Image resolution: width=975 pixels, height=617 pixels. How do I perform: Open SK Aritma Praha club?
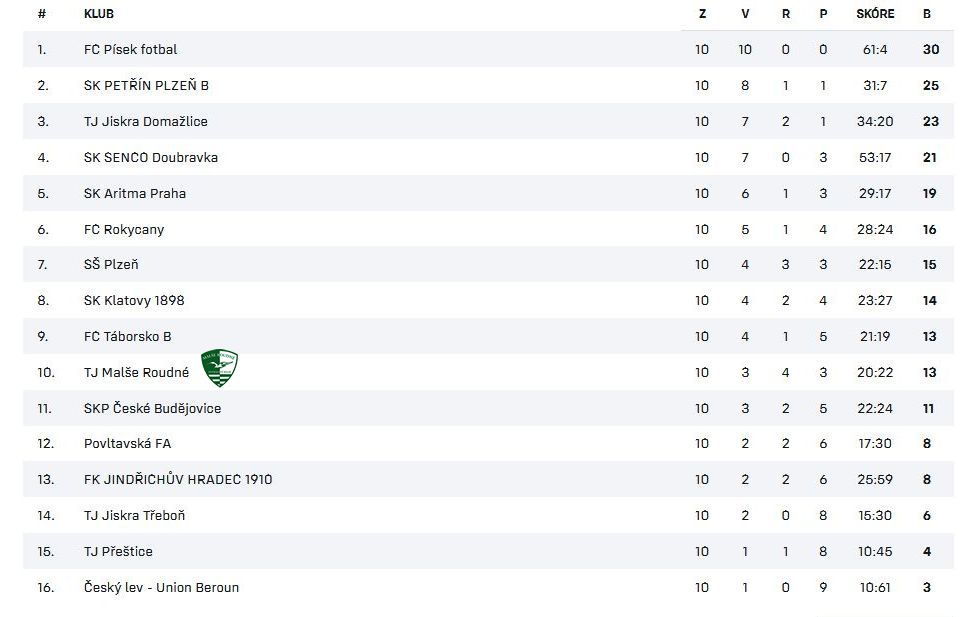pyautogui.click(x=134, y=193)
